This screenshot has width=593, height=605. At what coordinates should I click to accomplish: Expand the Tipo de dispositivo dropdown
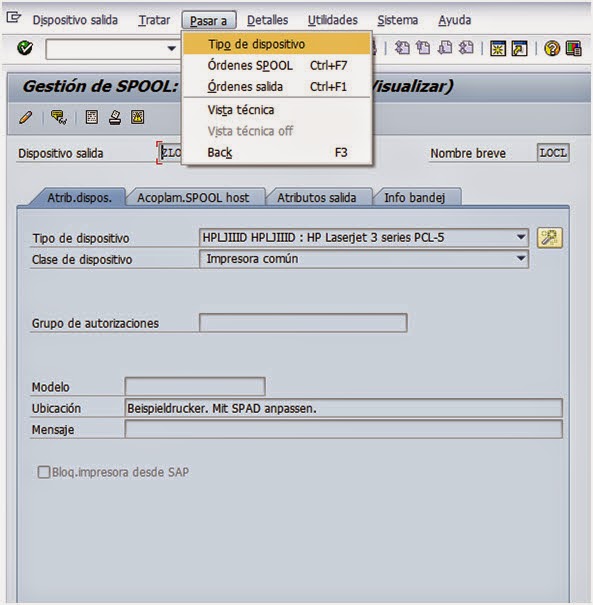coord(521,237)
